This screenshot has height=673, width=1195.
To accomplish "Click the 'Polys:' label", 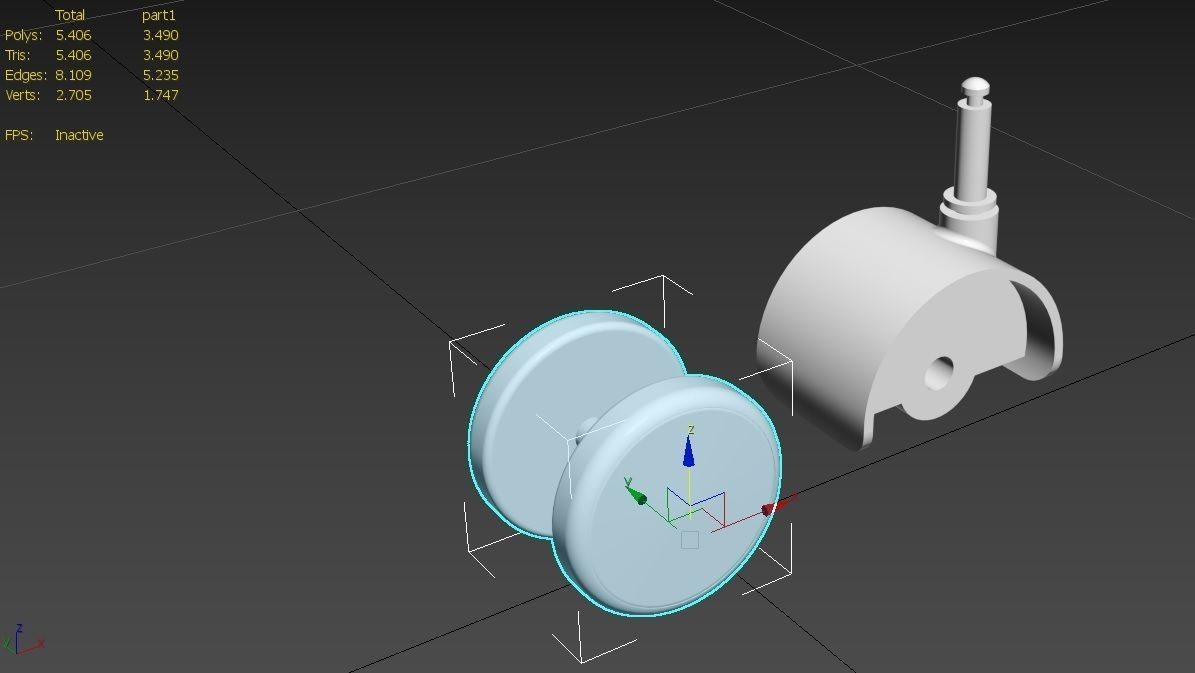I will point(24,35).
